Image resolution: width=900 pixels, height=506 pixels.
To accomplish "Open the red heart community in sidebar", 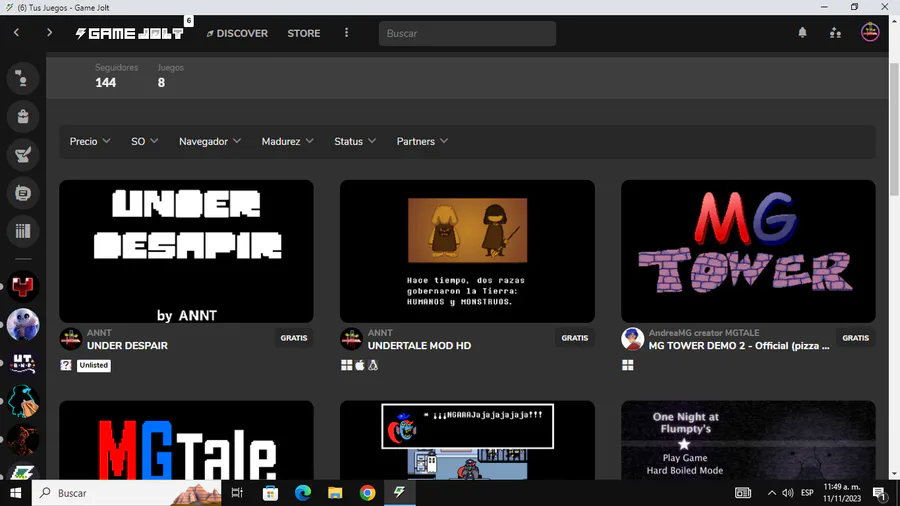I will pyautogui.click(x=23, y=286).
